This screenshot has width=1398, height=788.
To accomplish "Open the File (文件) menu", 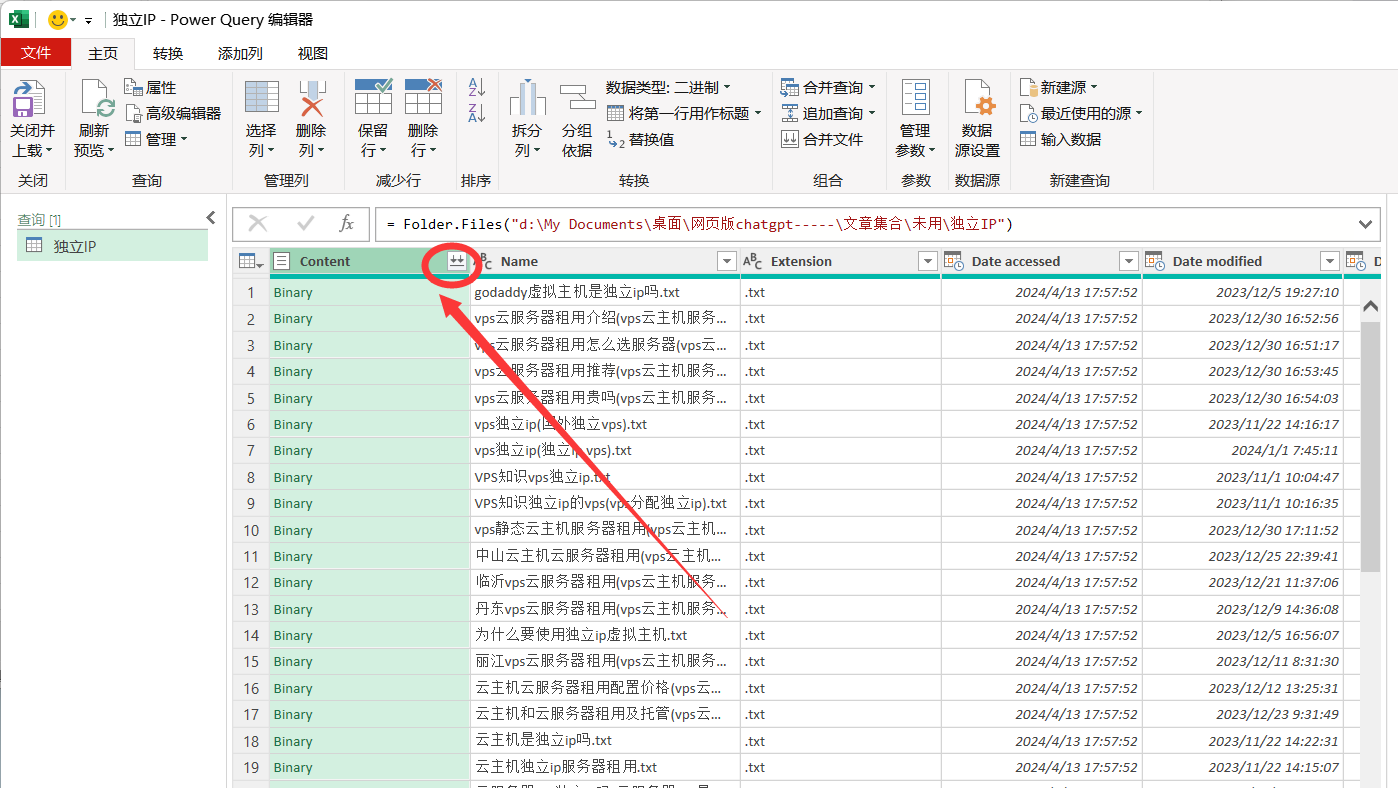I will pos(36,53).
